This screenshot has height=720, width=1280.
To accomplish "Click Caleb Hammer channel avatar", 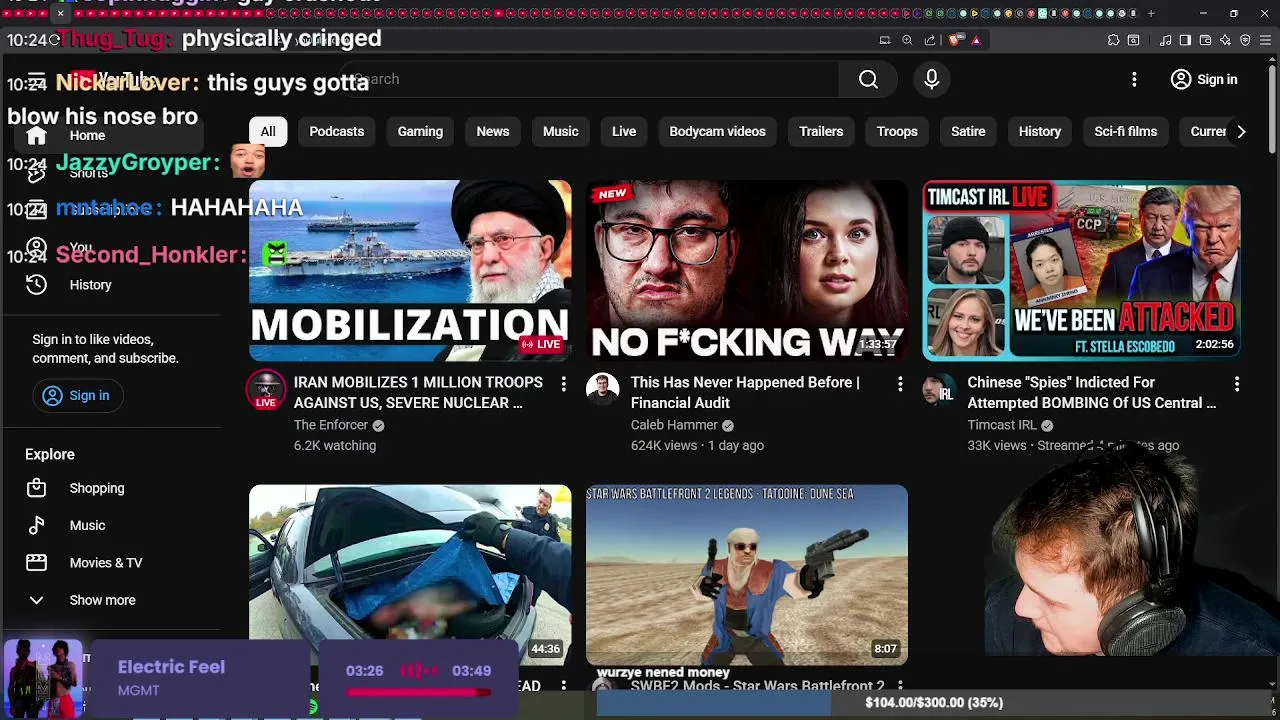I will (603, 390).
